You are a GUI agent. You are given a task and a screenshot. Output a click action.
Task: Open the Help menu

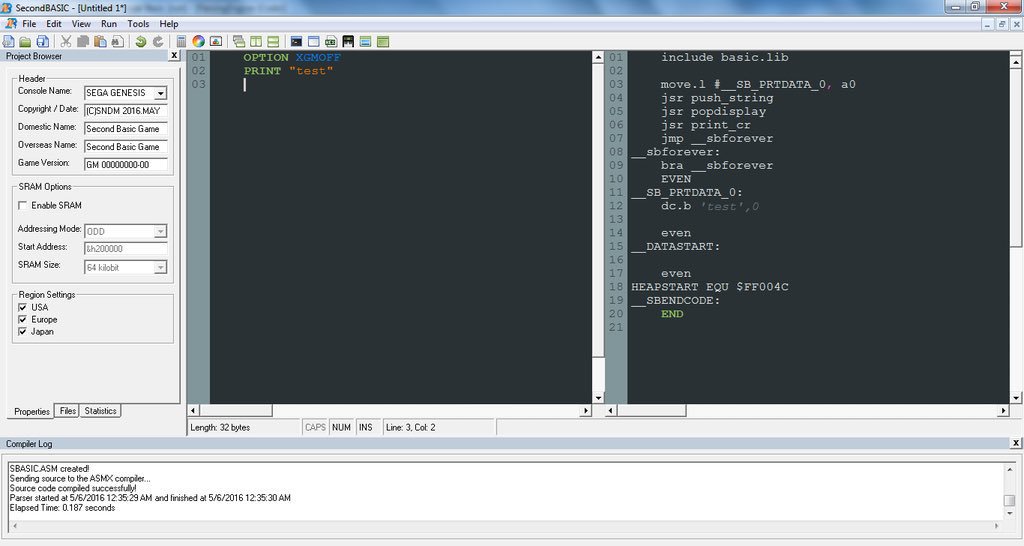168,24
